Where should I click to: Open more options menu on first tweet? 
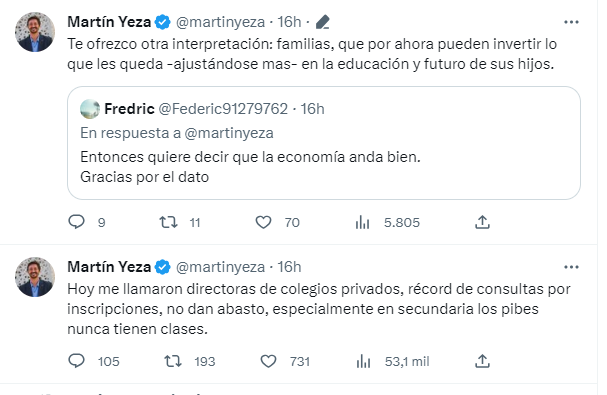click(x=571, y=22)
